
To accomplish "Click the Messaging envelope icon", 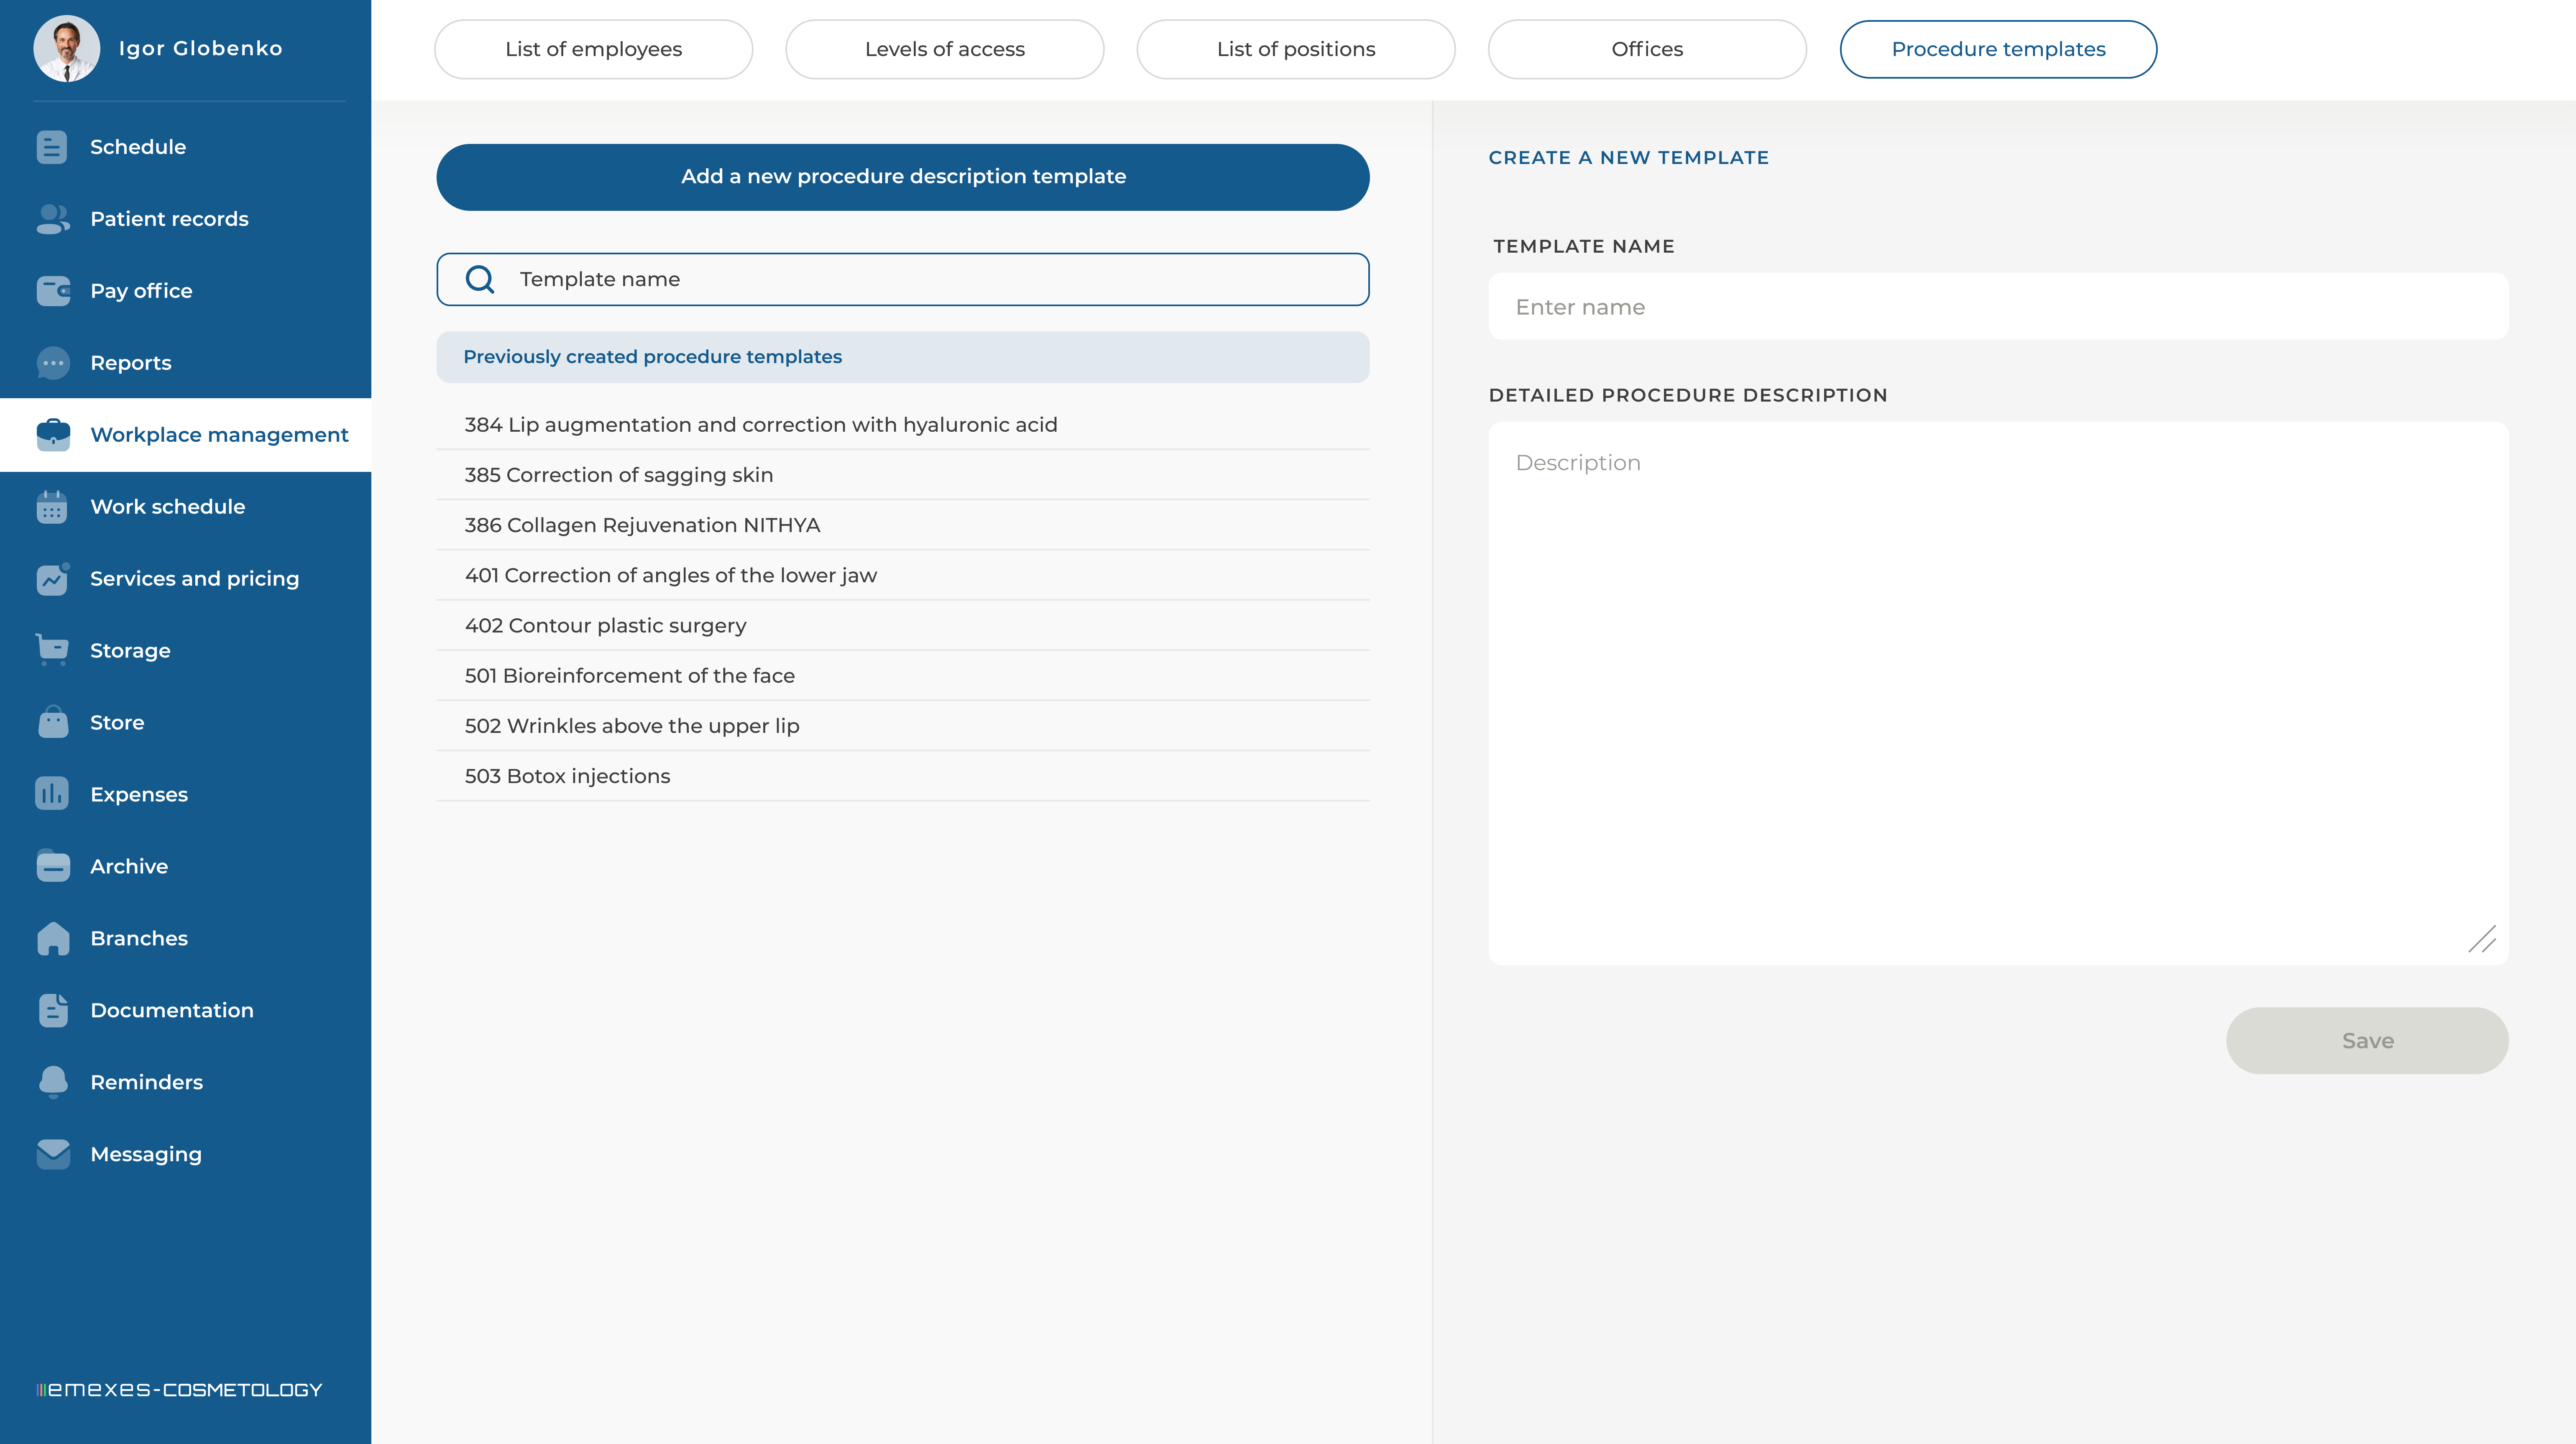I will [x=52, y=1154].
